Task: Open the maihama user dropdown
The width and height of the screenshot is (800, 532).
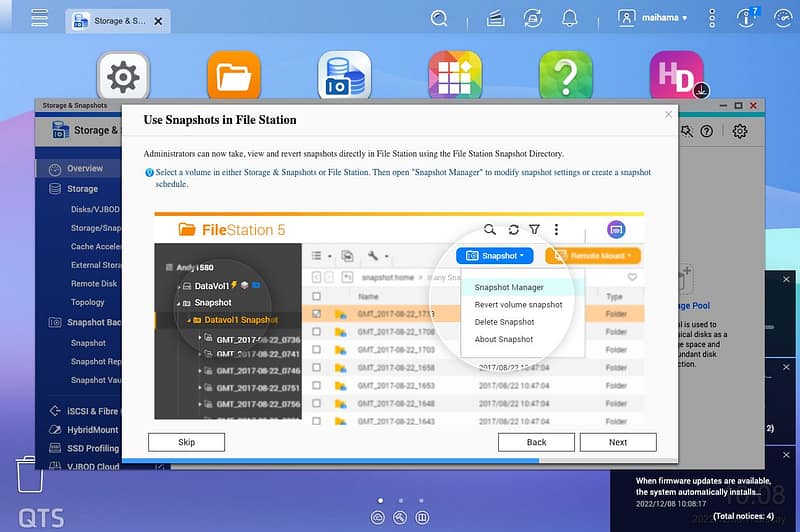Action: (x=653, y=18)
